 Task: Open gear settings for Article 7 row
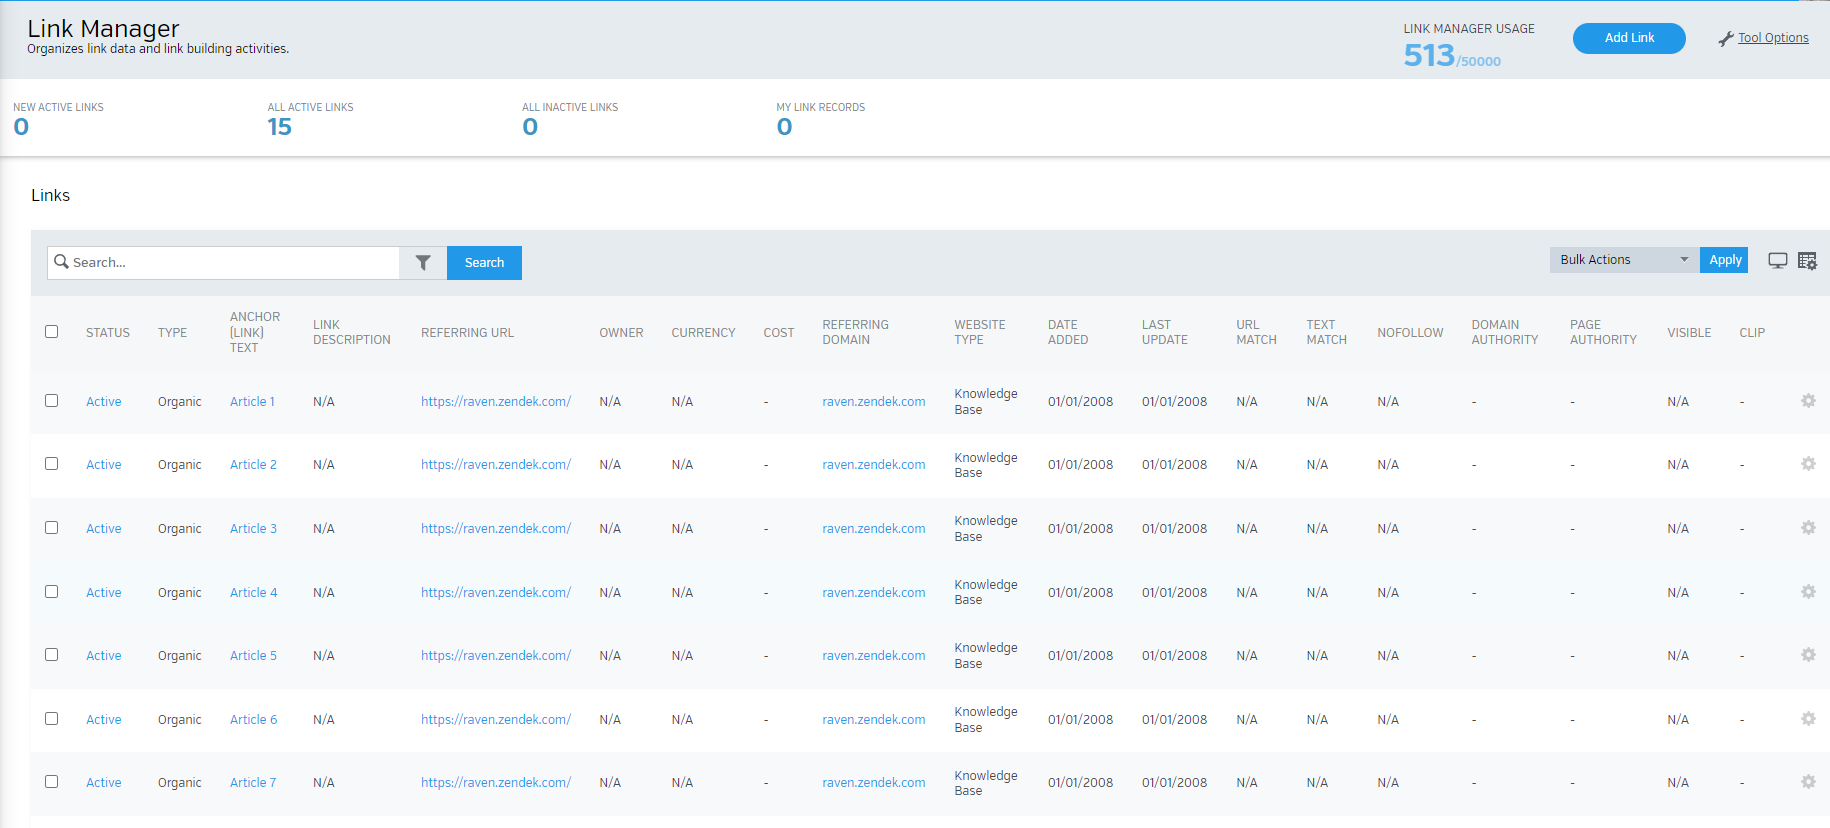pos(1808,782)
